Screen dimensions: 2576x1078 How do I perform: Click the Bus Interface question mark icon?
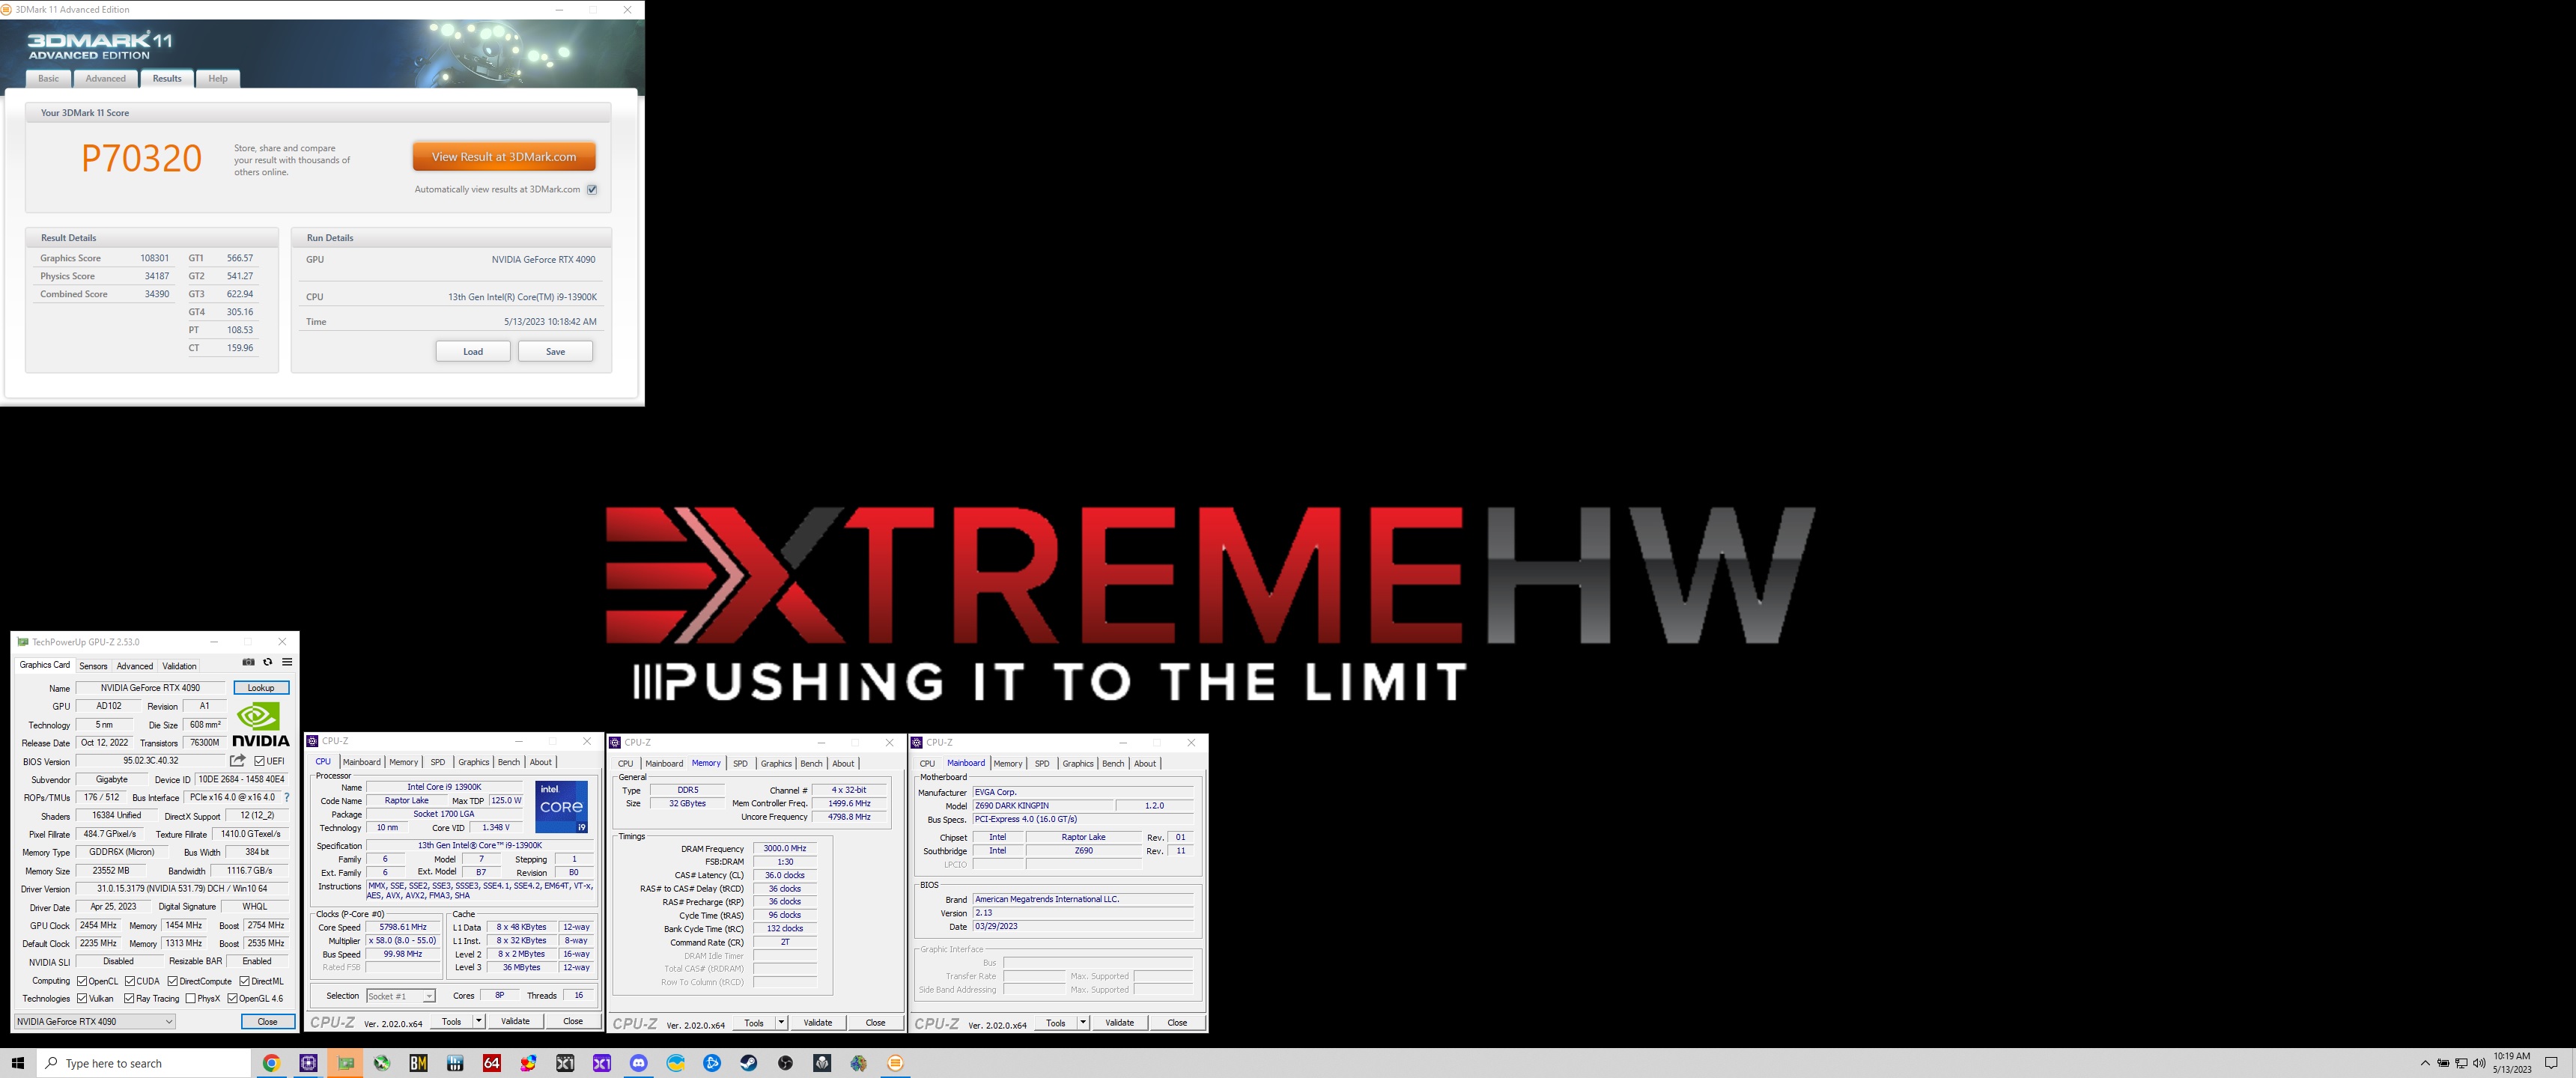[287, 798]
